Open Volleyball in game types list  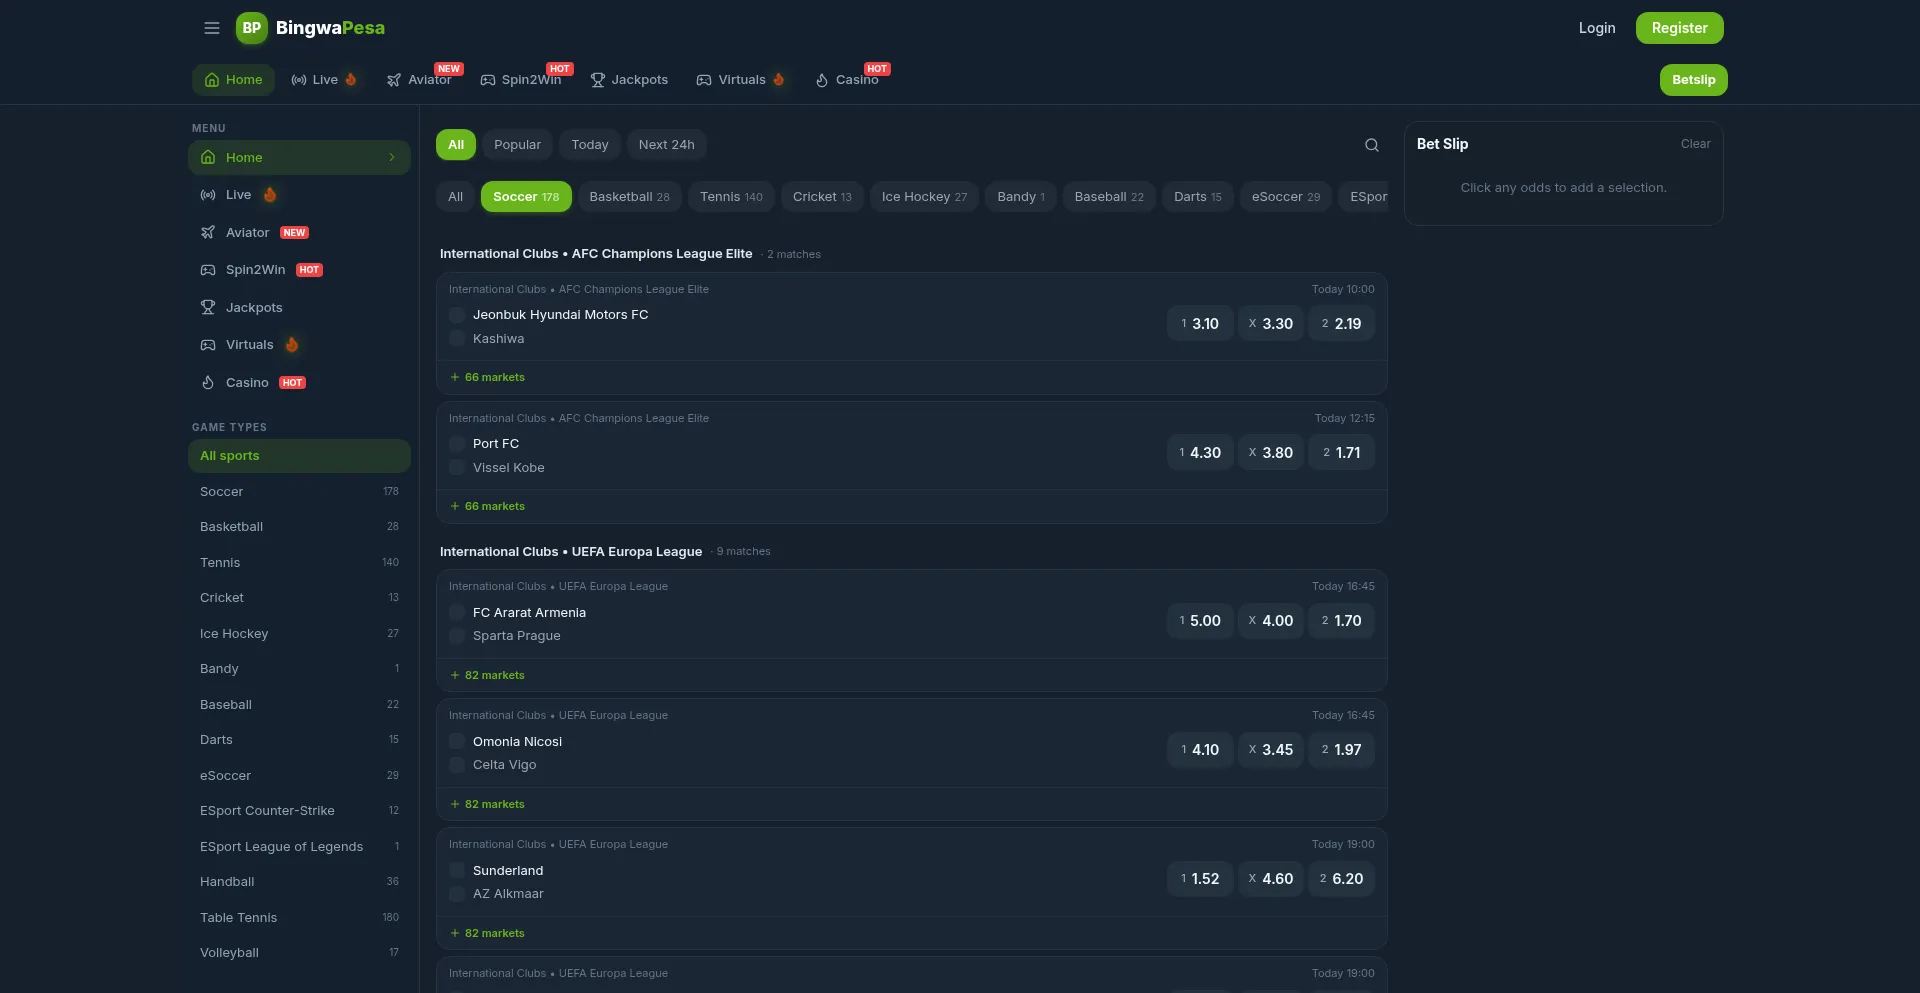[x=299, y=953]
